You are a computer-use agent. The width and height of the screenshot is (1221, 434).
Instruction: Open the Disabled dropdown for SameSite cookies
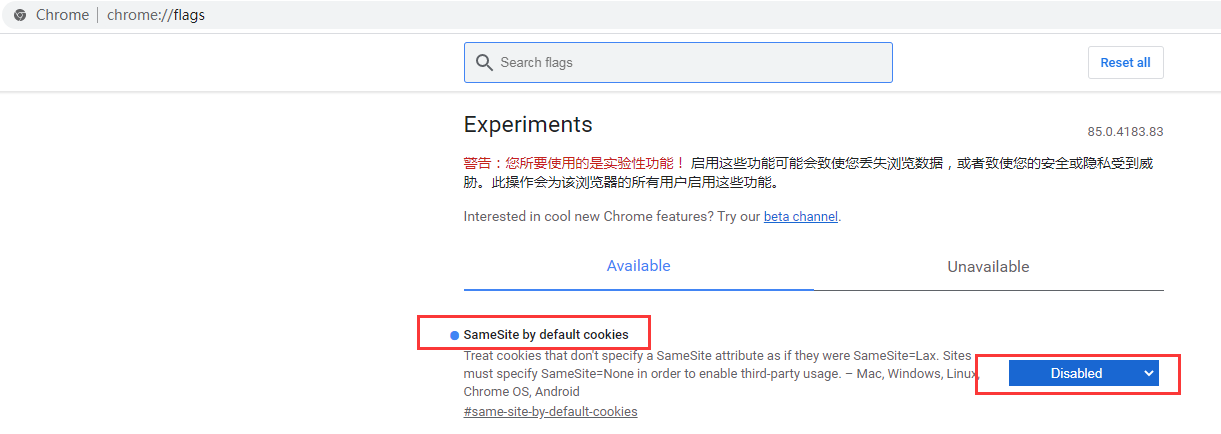coord(1076,373)
